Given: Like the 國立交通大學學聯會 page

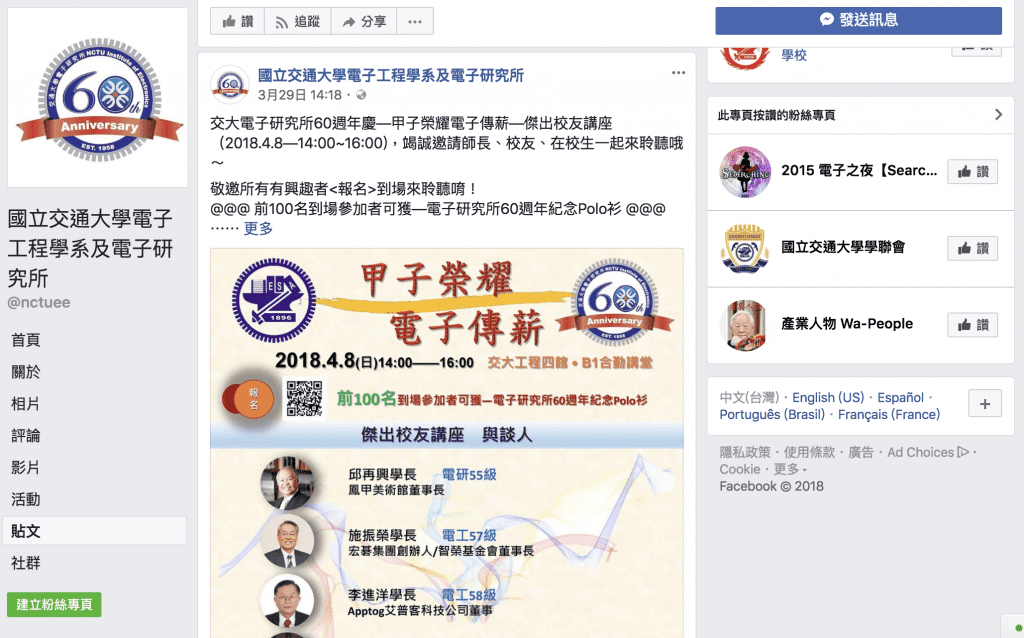Looking at the screenshot, I should (972, 248).
